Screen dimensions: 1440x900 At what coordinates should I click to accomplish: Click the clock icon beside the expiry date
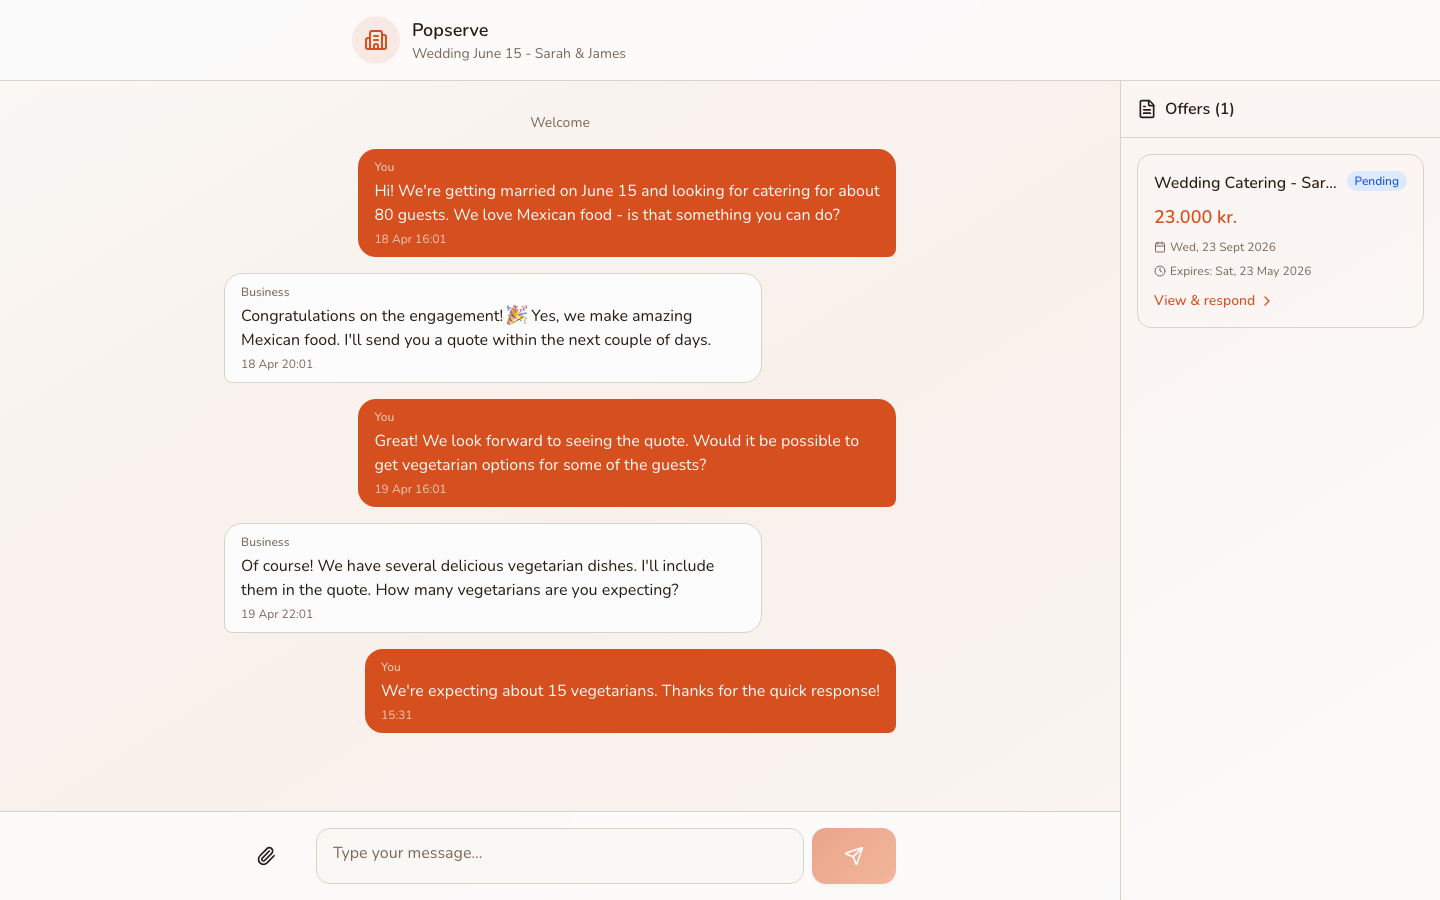point(1159,271)
